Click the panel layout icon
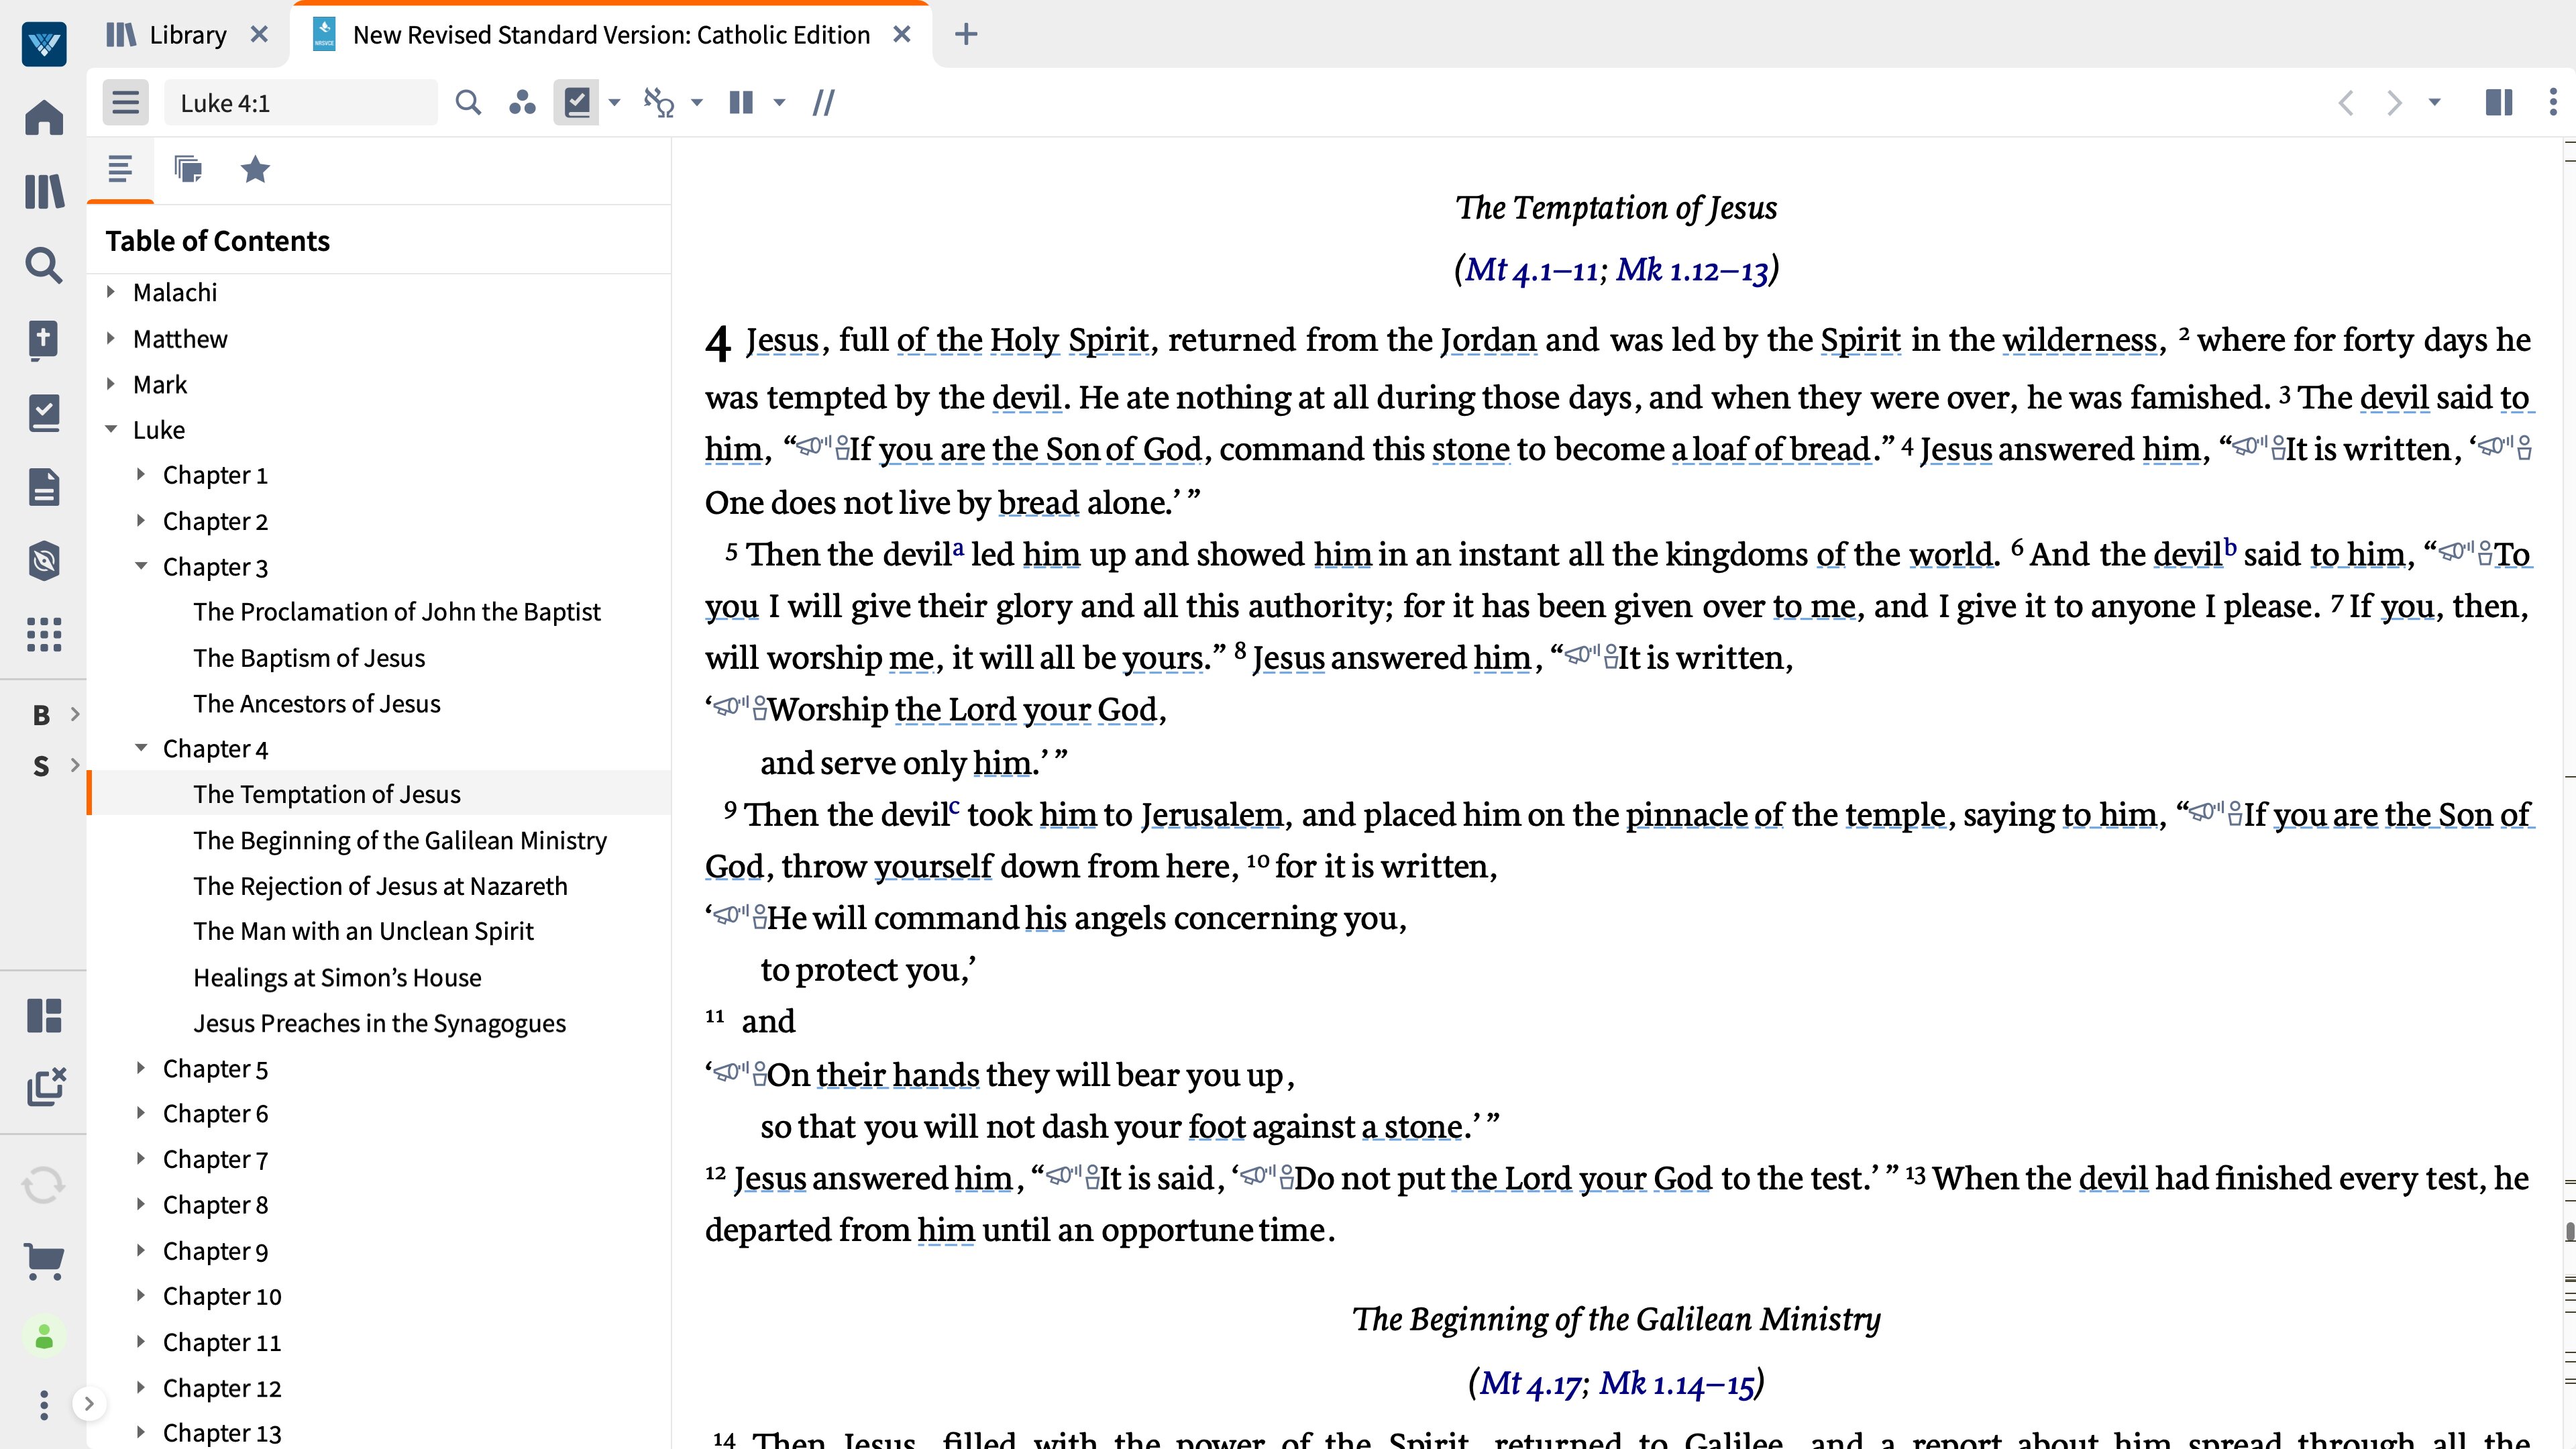Screen dimensions: 2576x1449 (x=2498, y=102)
